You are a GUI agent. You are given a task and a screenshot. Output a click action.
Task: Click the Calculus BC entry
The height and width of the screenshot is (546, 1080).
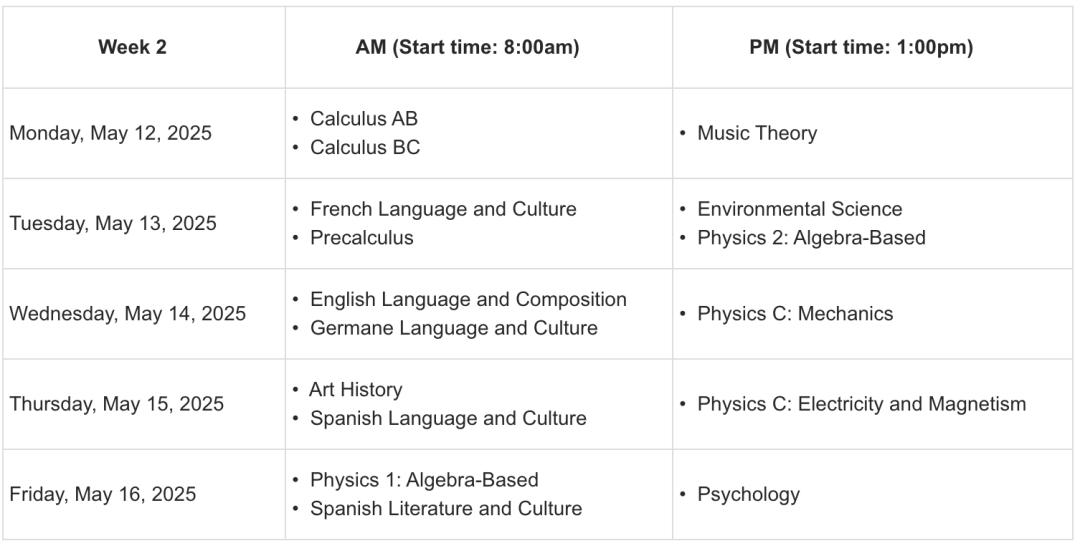365,147
